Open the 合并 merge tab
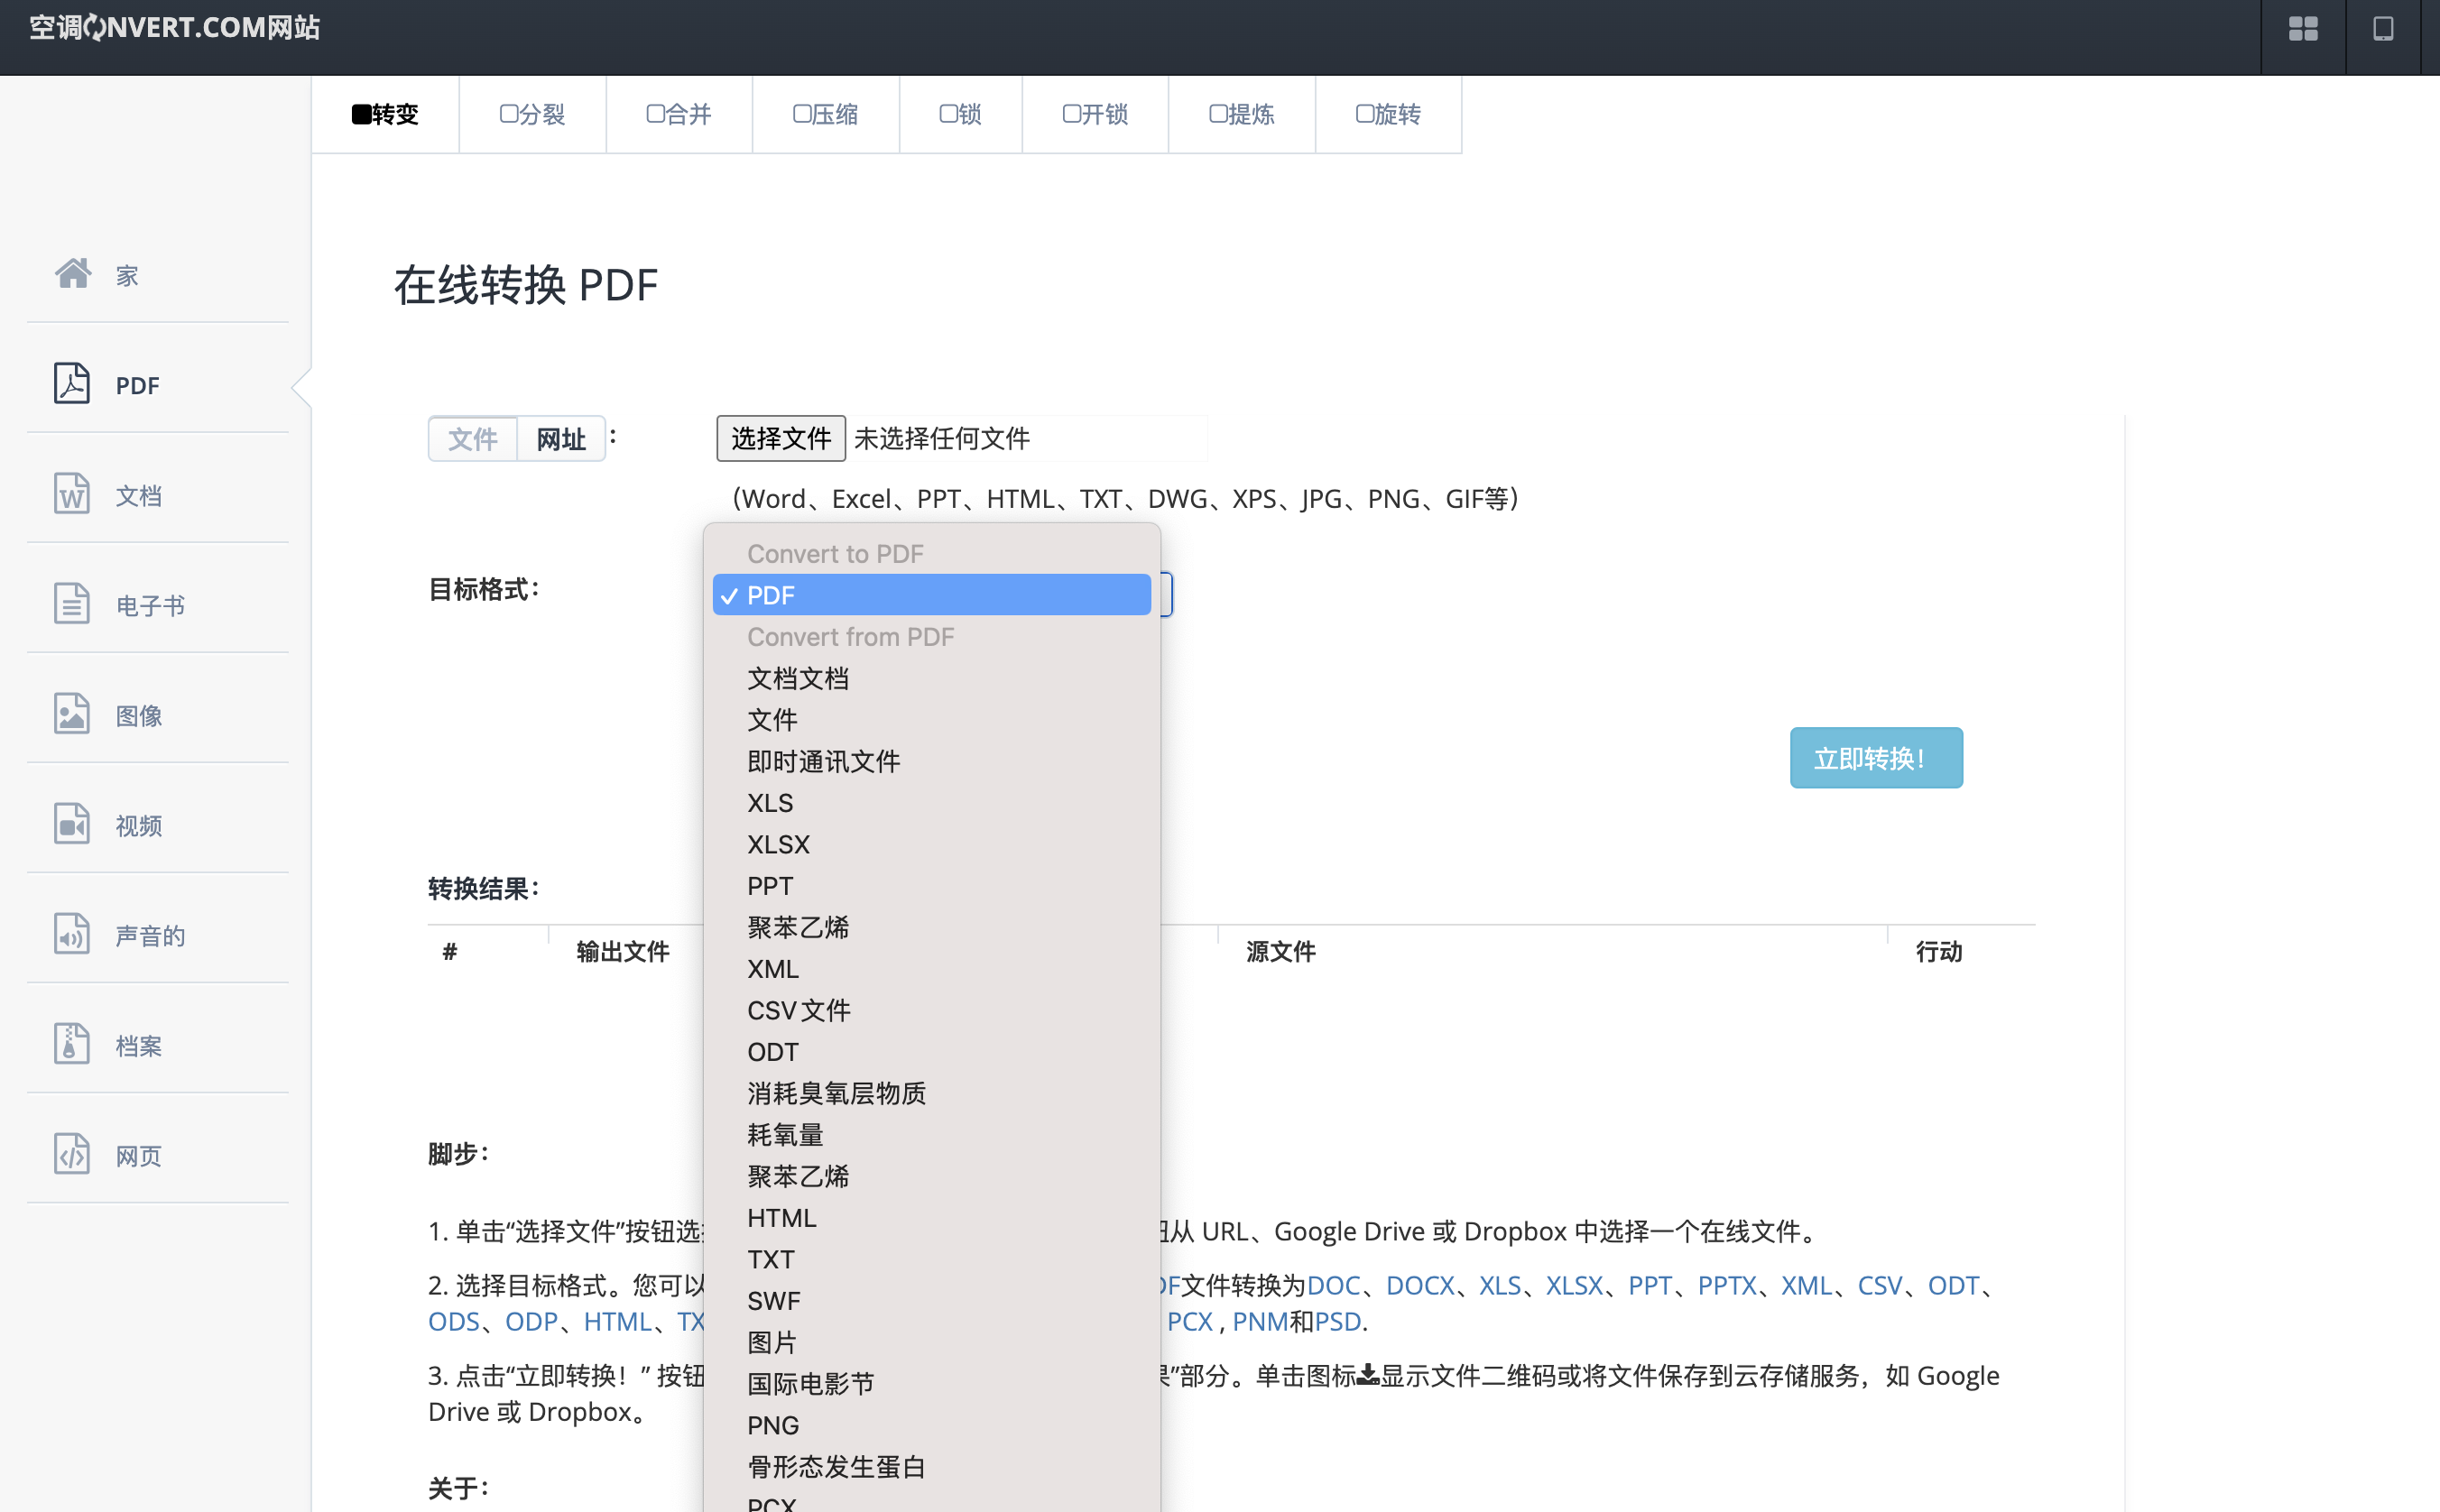This screenshot has width=2440, height=1512. [x=679, y=114]
